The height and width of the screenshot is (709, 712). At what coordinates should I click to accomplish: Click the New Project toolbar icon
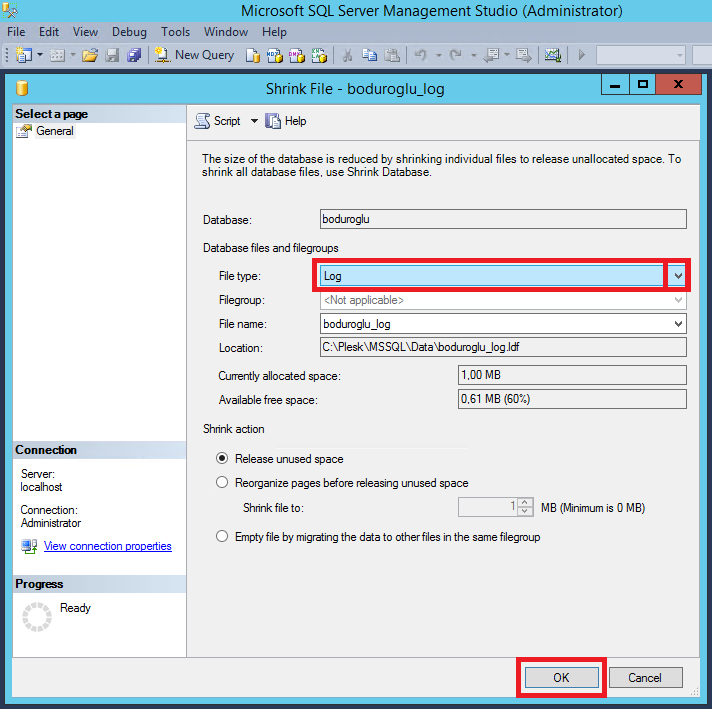(x=24, y=55)
